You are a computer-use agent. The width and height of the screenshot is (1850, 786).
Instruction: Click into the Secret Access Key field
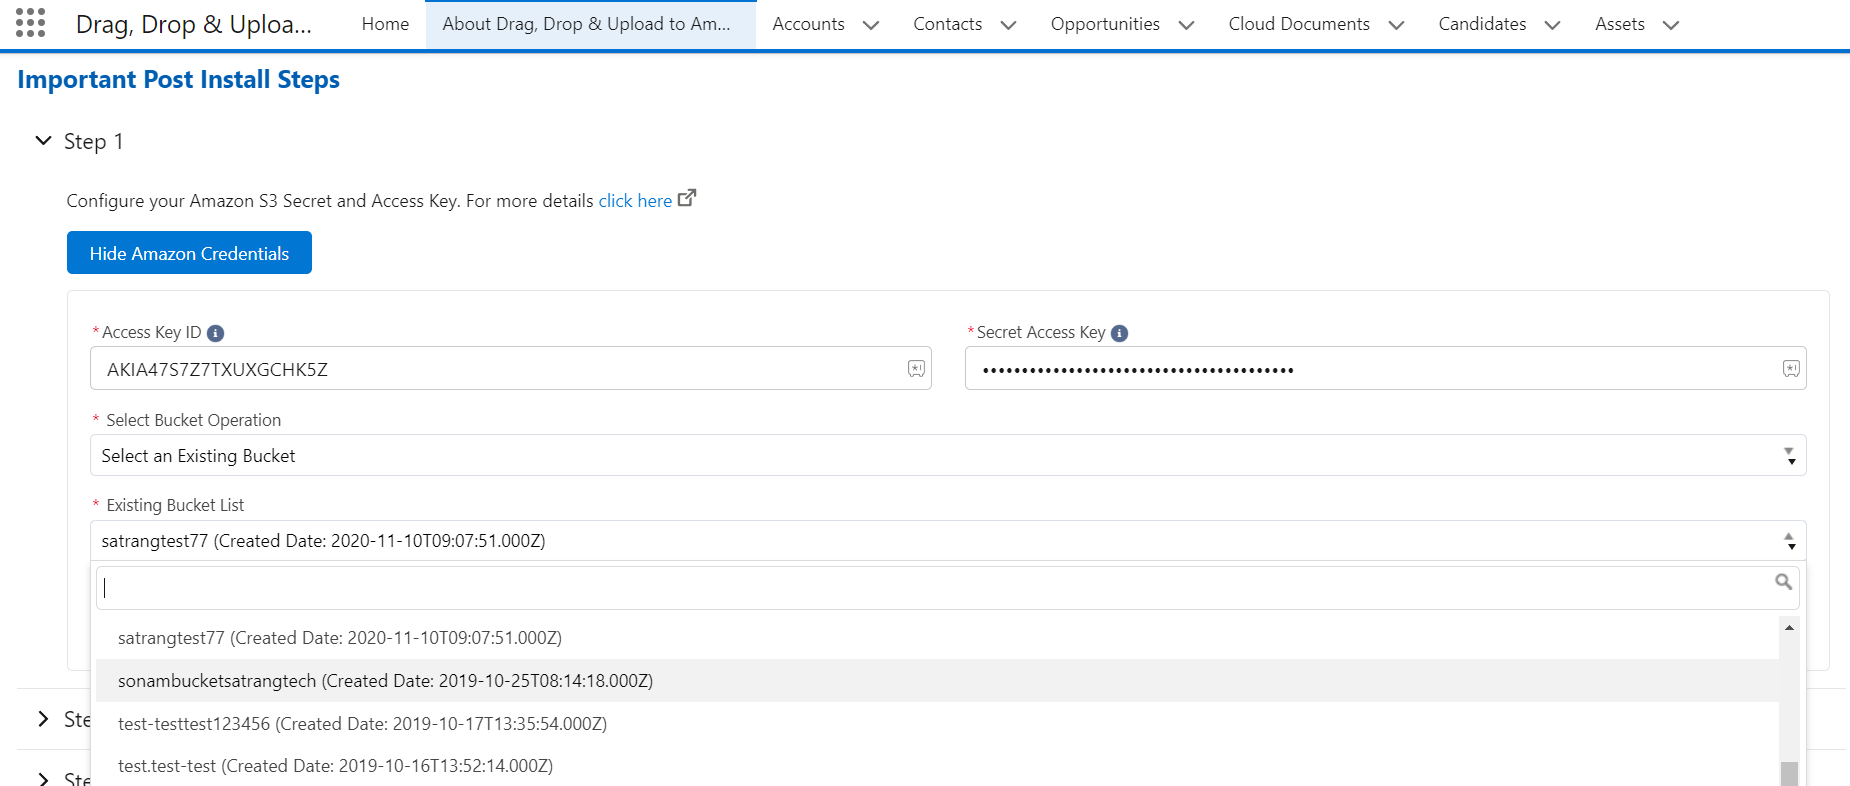pos(1385,369)
